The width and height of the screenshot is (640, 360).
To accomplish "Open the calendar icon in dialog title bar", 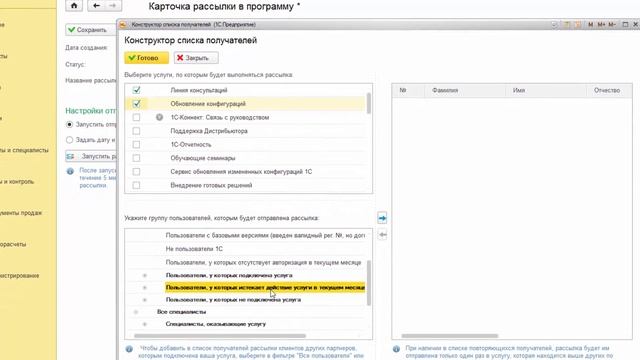I will pos(578,24).
